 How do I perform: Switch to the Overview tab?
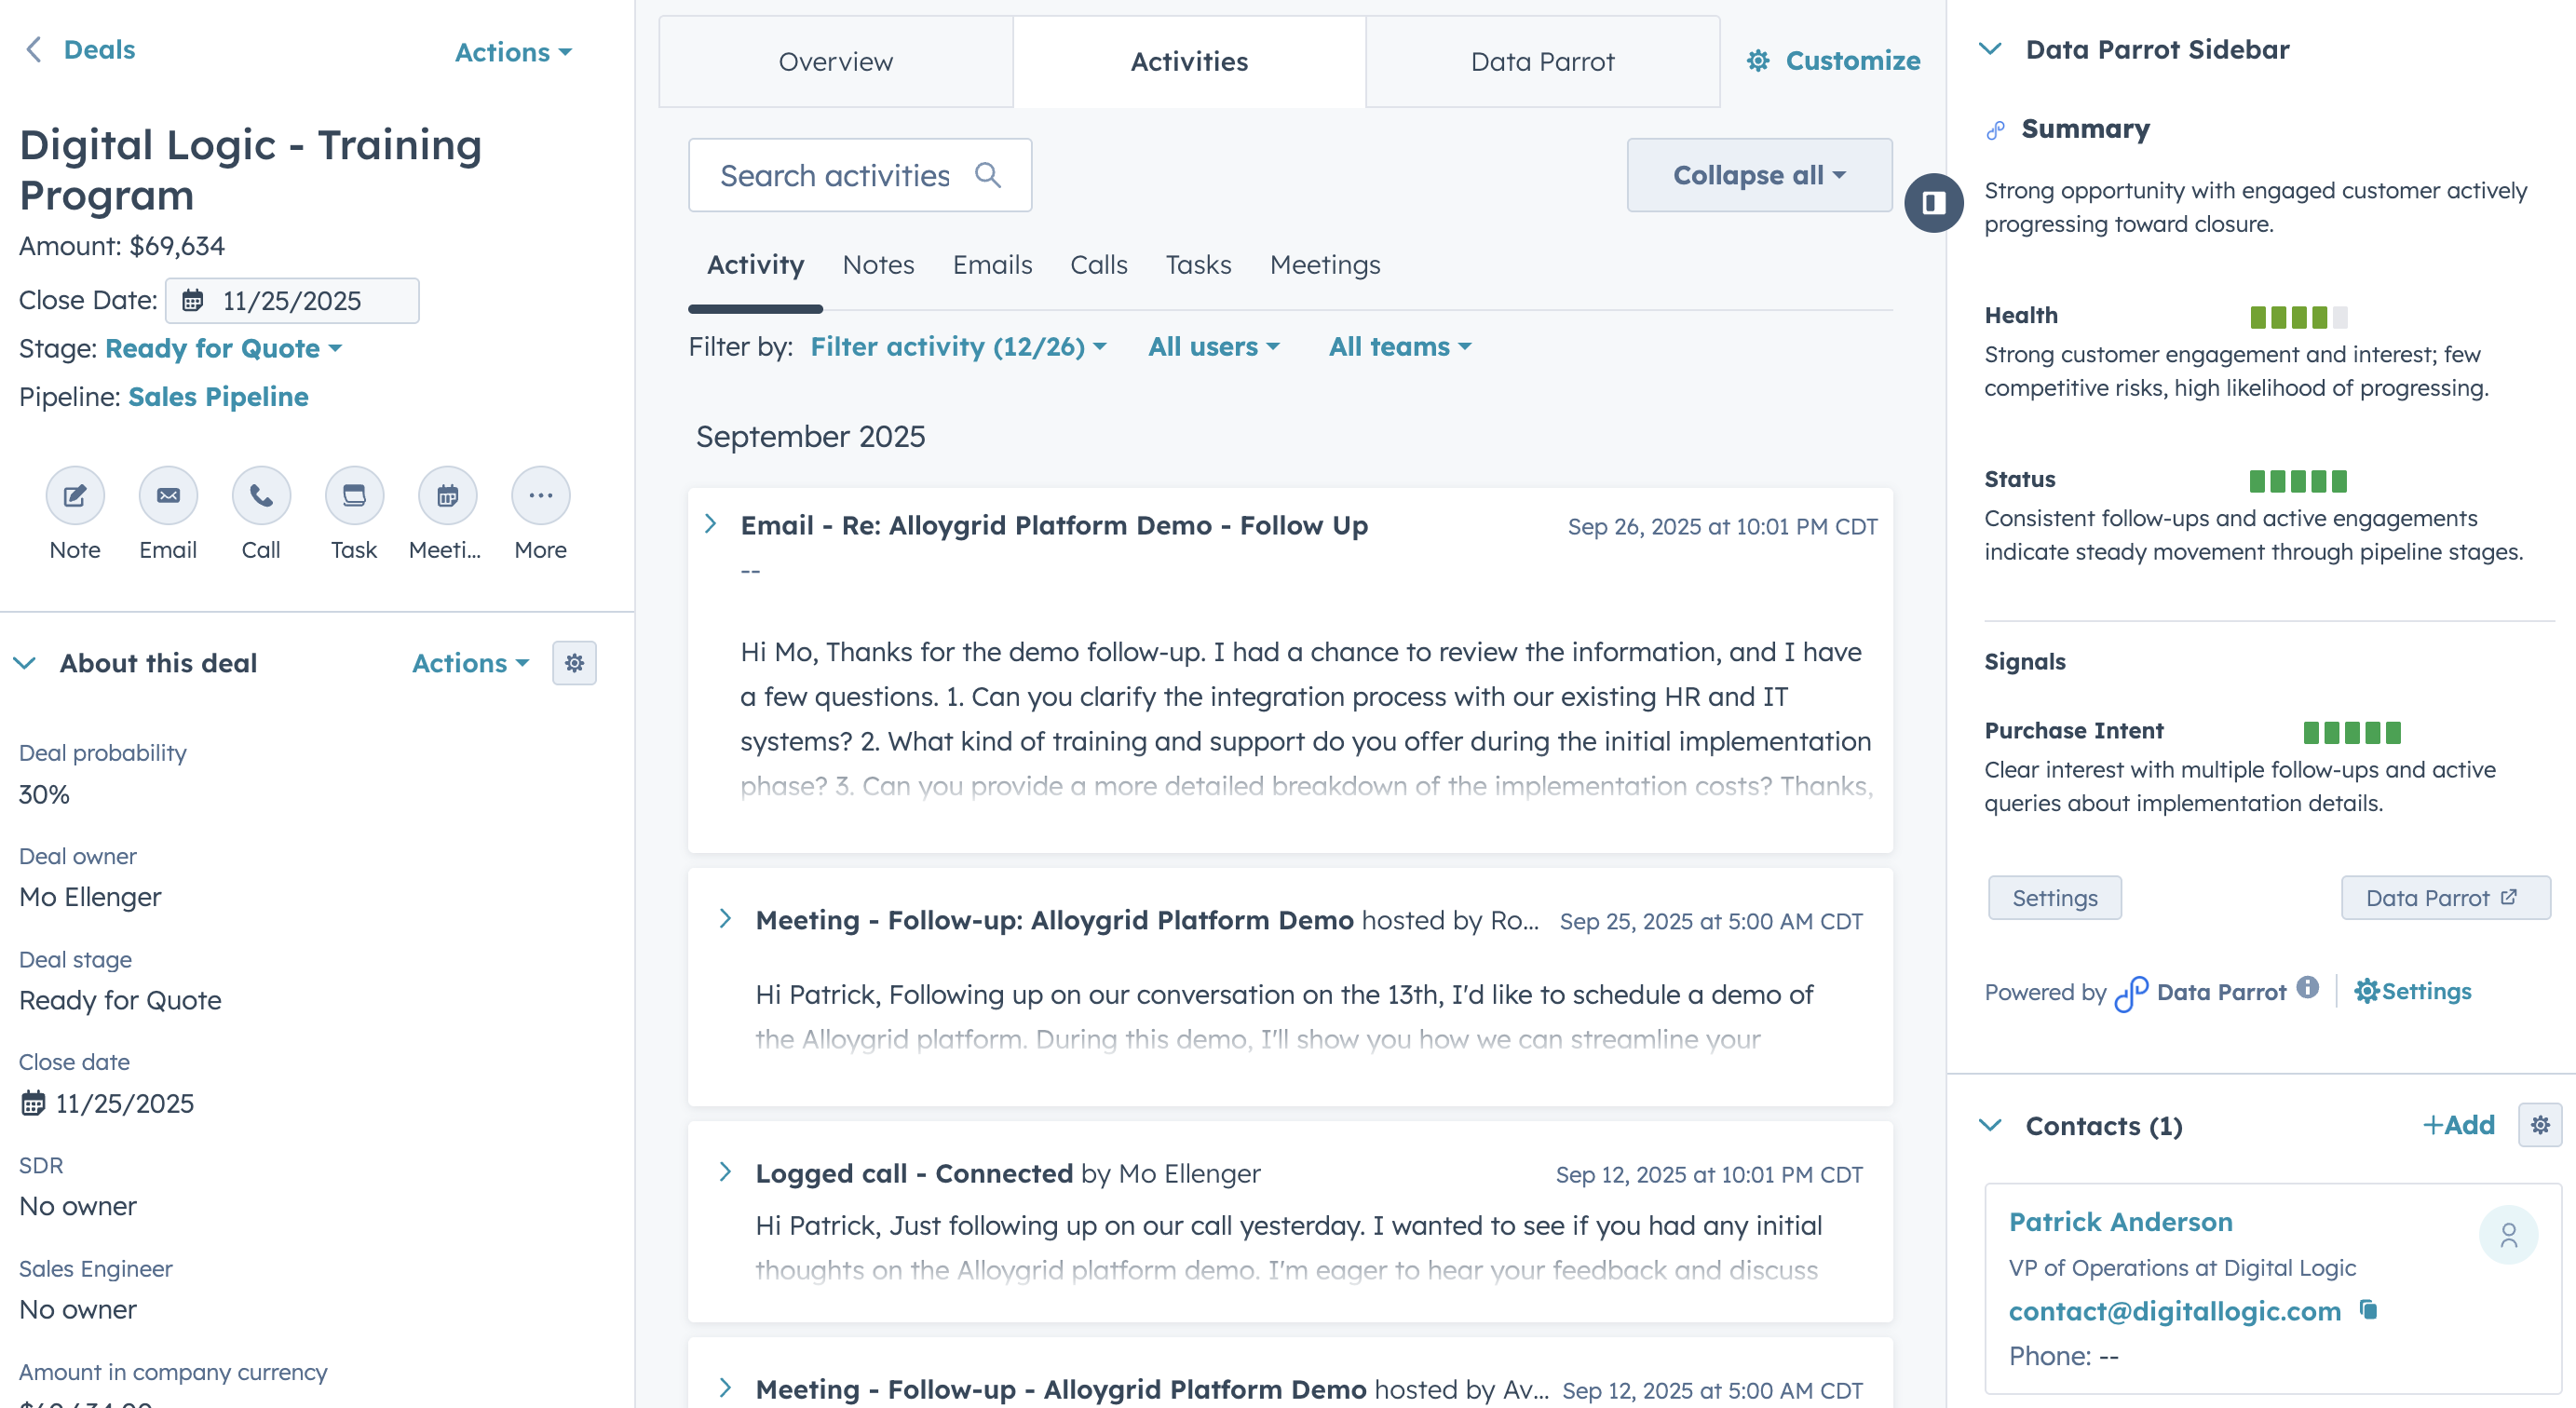tap(835, 61)
